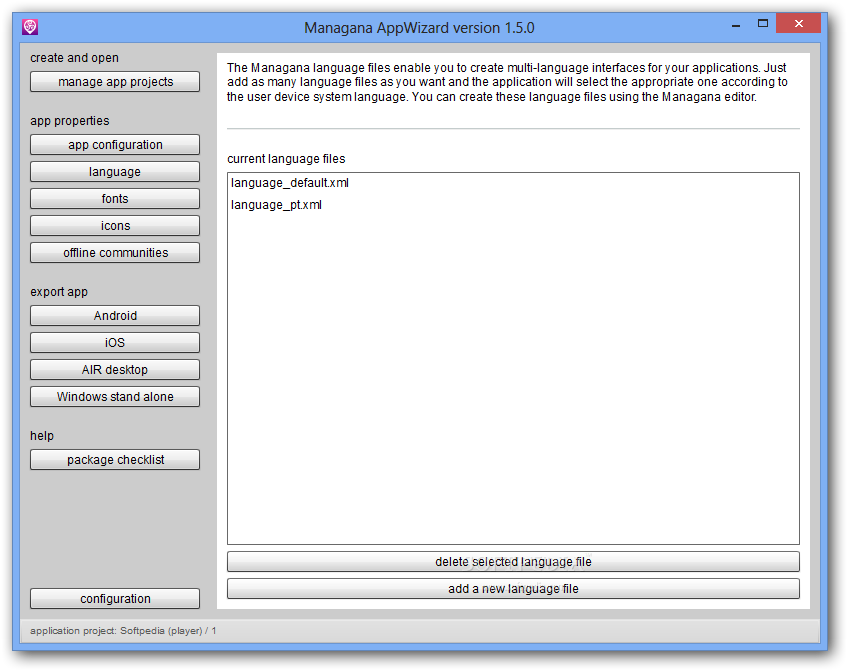Choose Windows stand alone export
848x671 pixels.
click(115, 397)
